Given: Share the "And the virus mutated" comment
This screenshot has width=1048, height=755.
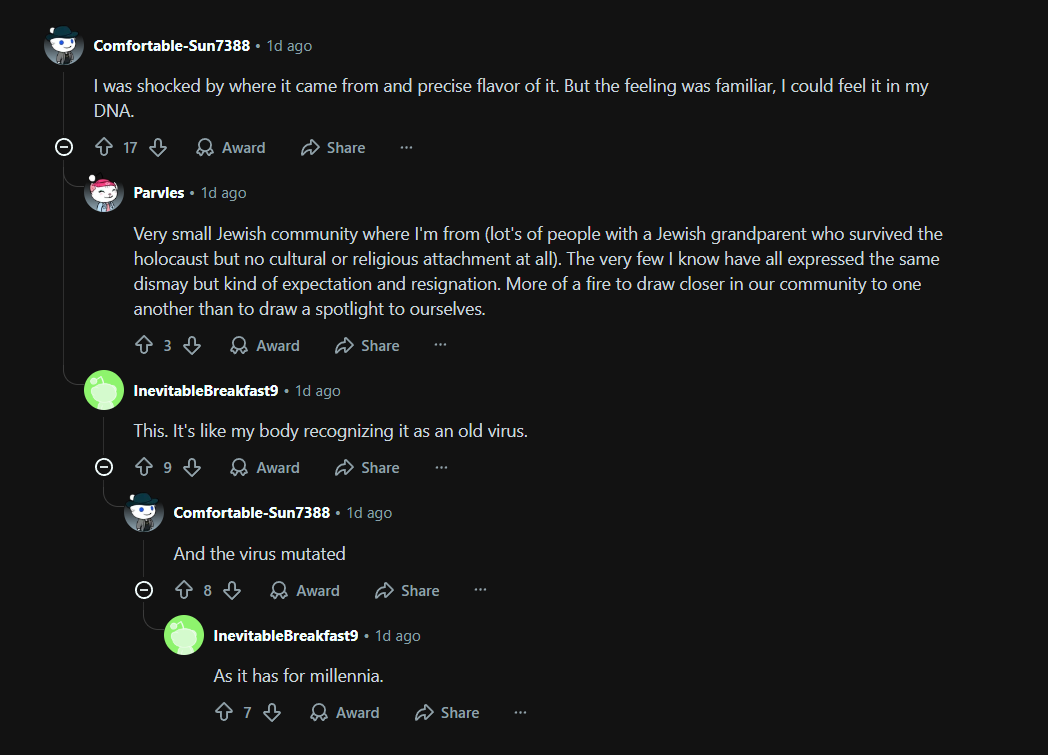Looking at the screenshot, I should tap(407, 591).
